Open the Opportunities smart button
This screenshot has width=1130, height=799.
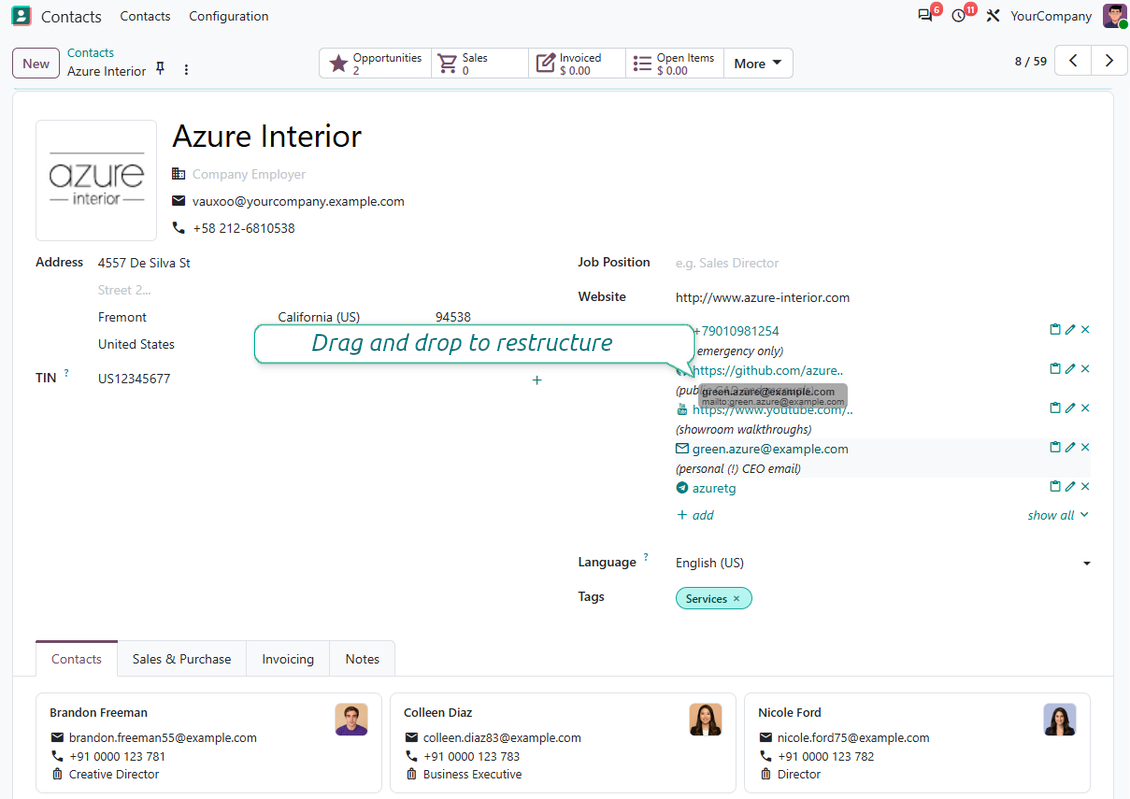[375, 63]
